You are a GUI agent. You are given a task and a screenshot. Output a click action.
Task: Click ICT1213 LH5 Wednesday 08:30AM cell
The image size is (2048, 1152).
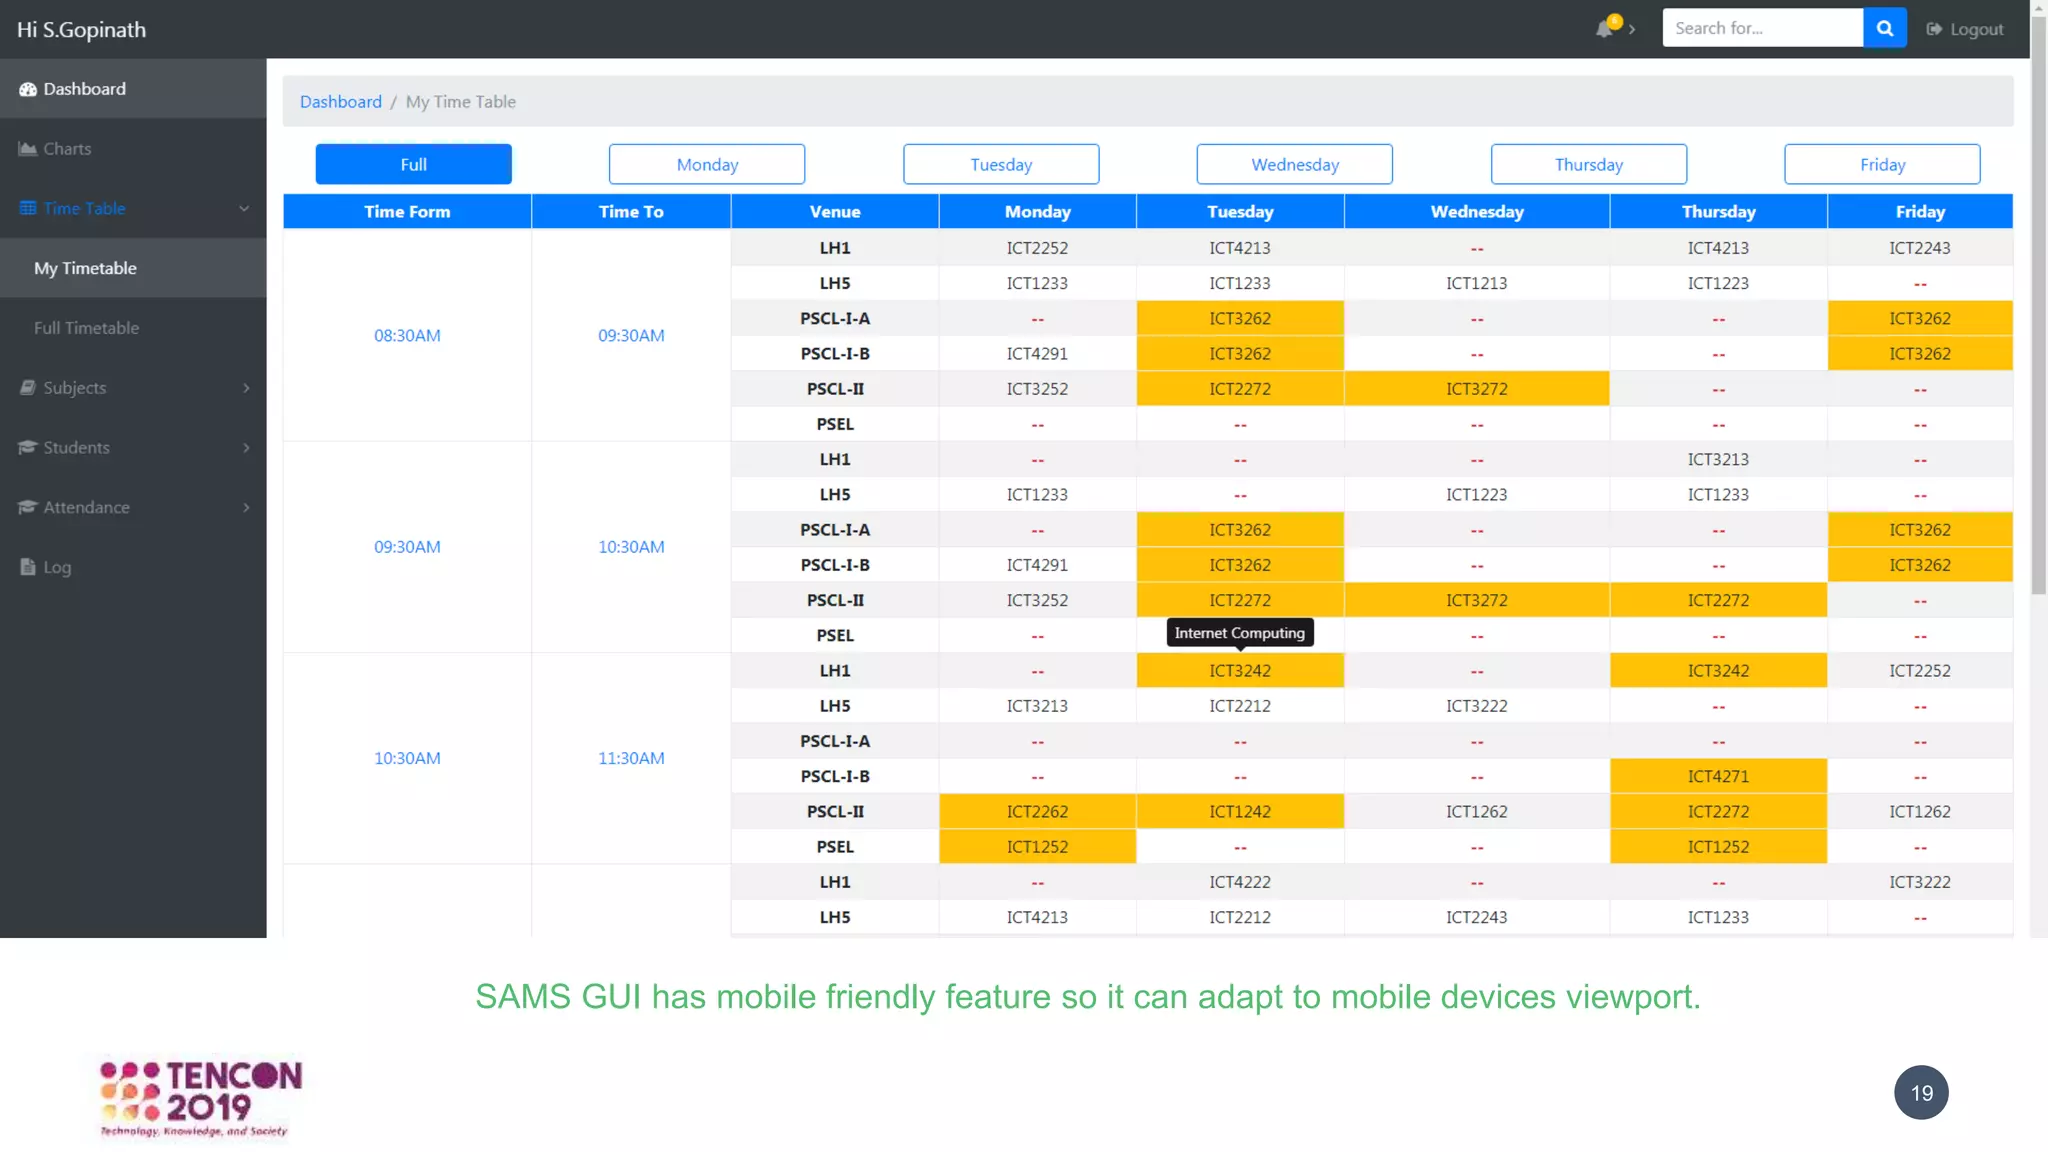[x=1476, y=283]
